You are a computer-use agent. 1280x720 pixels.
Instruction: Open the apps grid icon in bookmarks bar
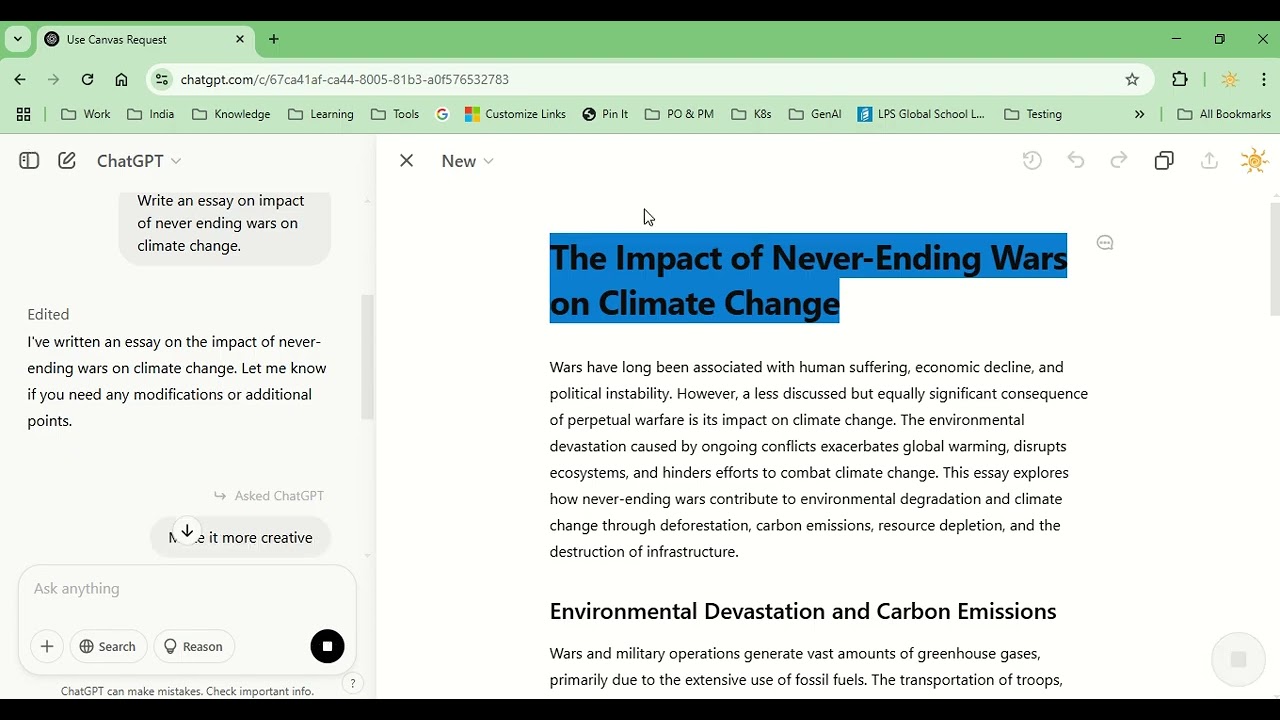[23, 114]
